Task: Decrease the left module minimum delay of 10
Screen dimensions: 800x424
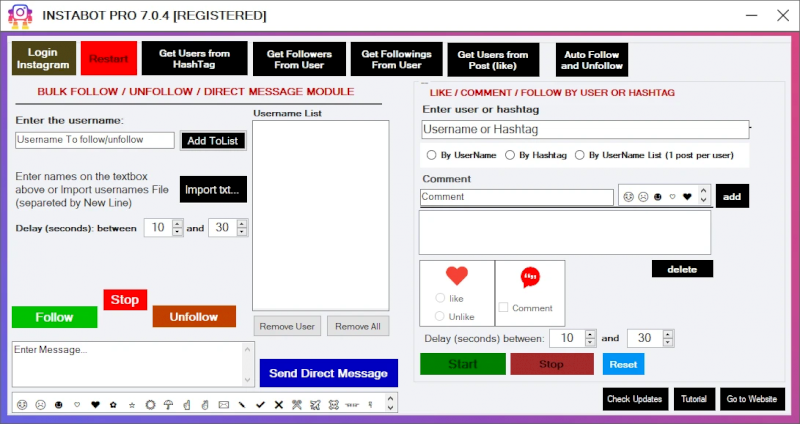Action: pyautogui.click(x=178, y=232)
